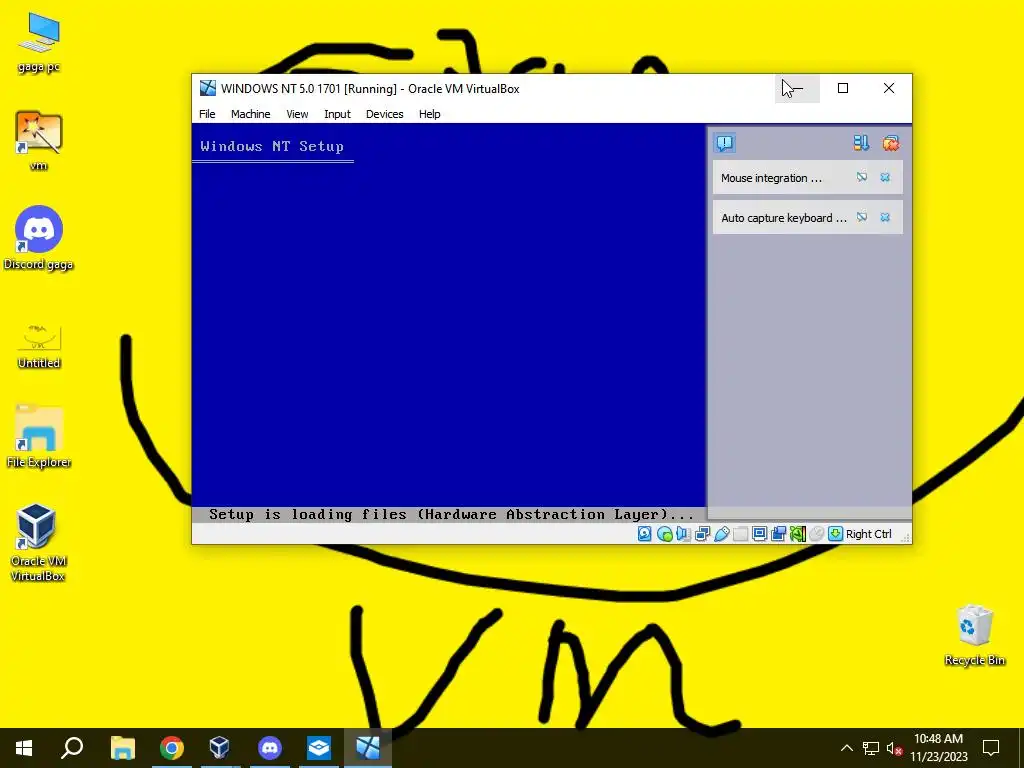This screenshot has height=768, width=1024.
Task: Click the optical disk indicator in status bar
Action: tap(664, 534)
